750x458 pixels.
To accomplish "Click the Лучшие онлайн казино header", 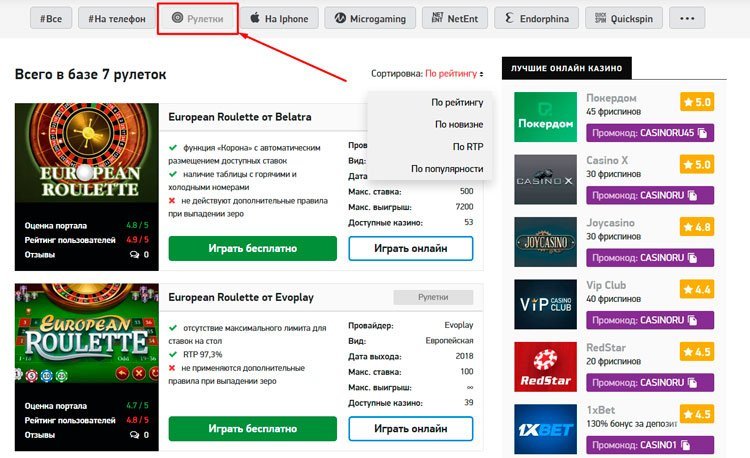I will click(x=566, y=68).
